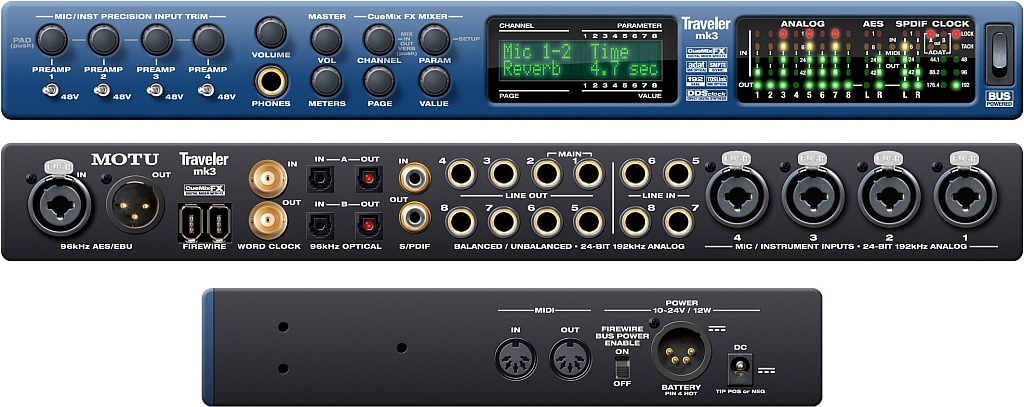Click the S/PDIF OUT RCA connector
The width and height of the screenshot is (1024, 407).
pyautogui.click(x=412, y=220)
